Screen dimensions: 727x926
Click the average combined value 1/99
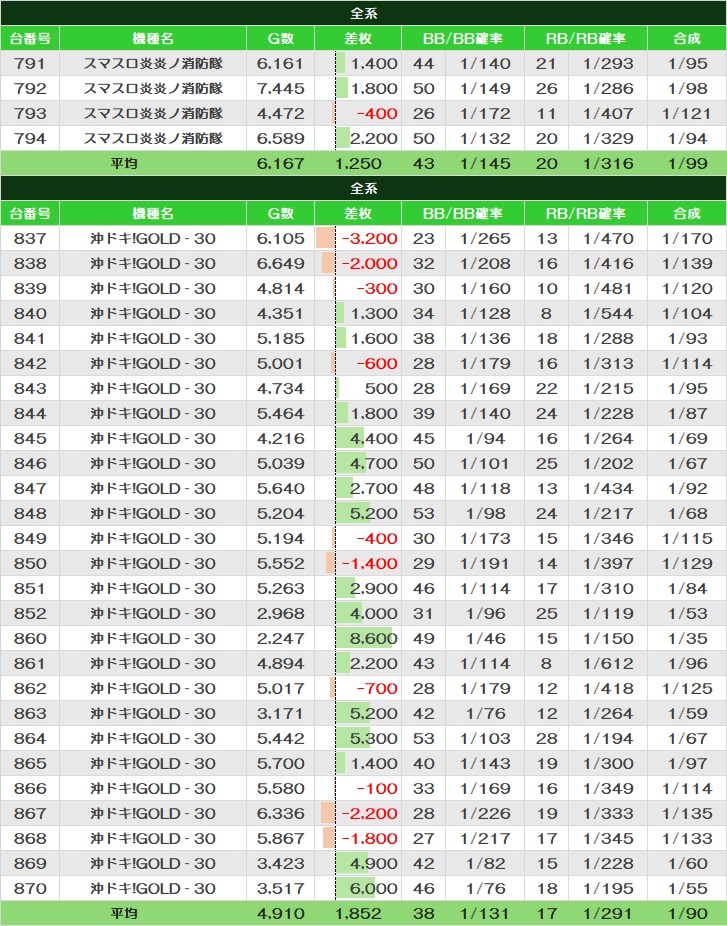[x=687, y=164]
